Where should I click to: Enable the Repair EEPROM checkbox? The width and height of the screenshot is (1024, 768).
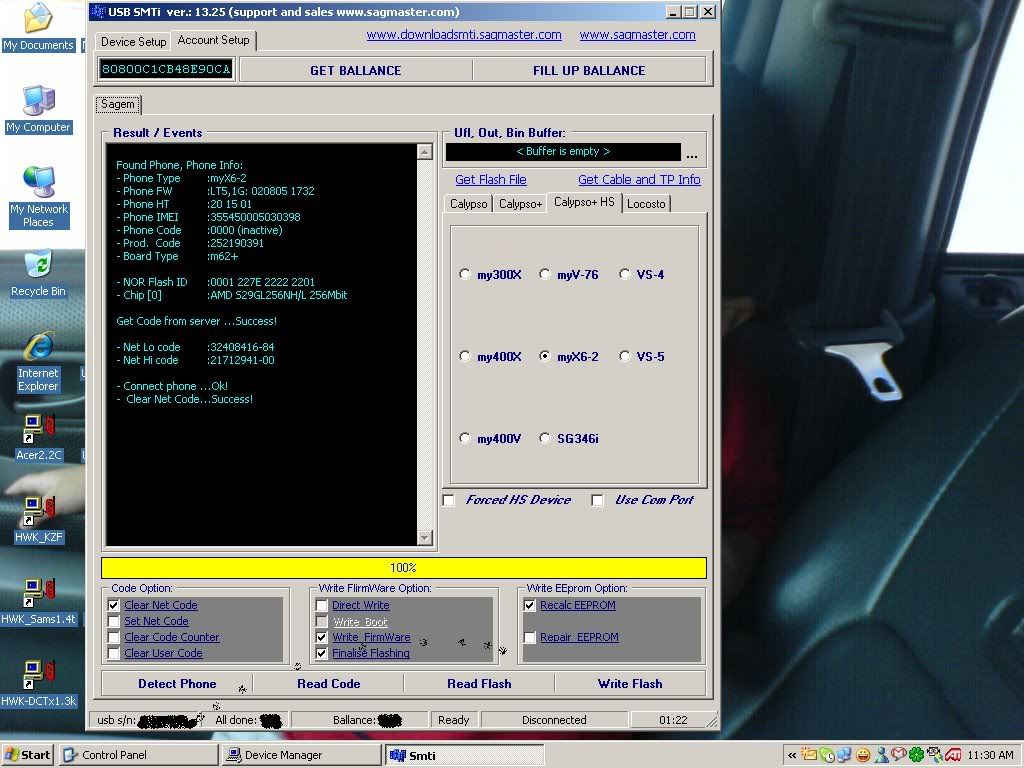coord(530,637)
